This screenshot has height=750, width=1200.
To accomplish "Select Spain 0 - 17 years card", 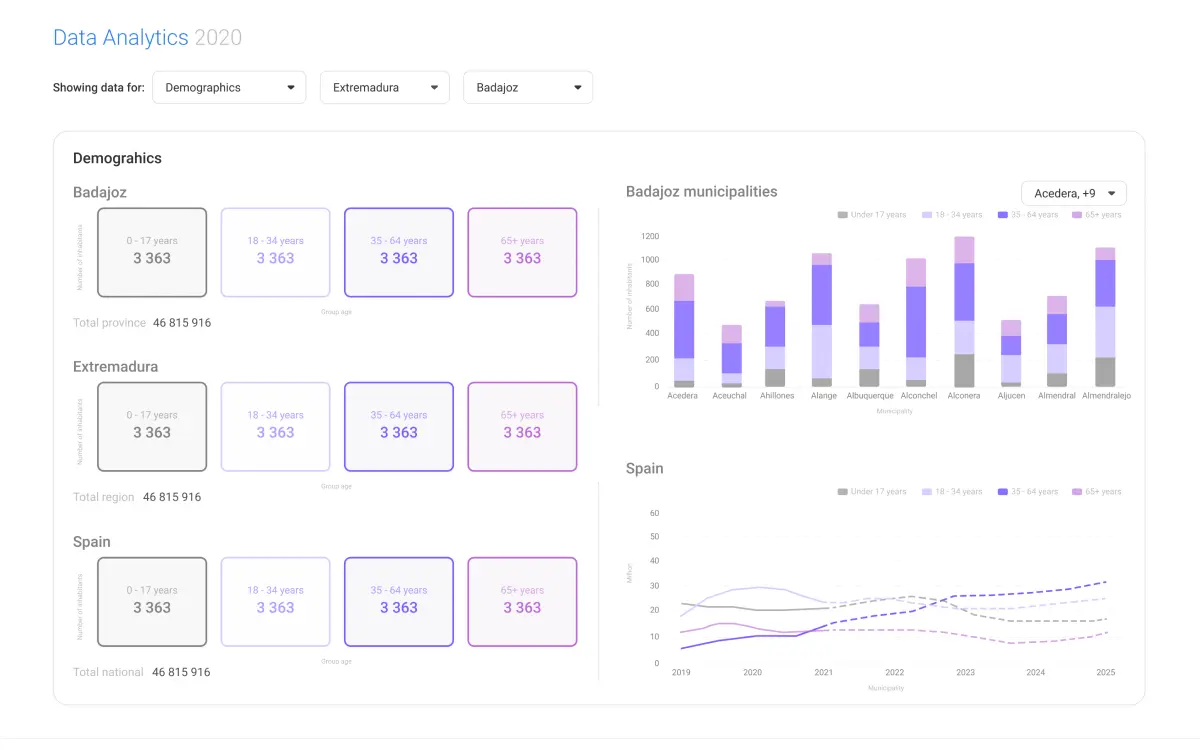I will point(152,602).
